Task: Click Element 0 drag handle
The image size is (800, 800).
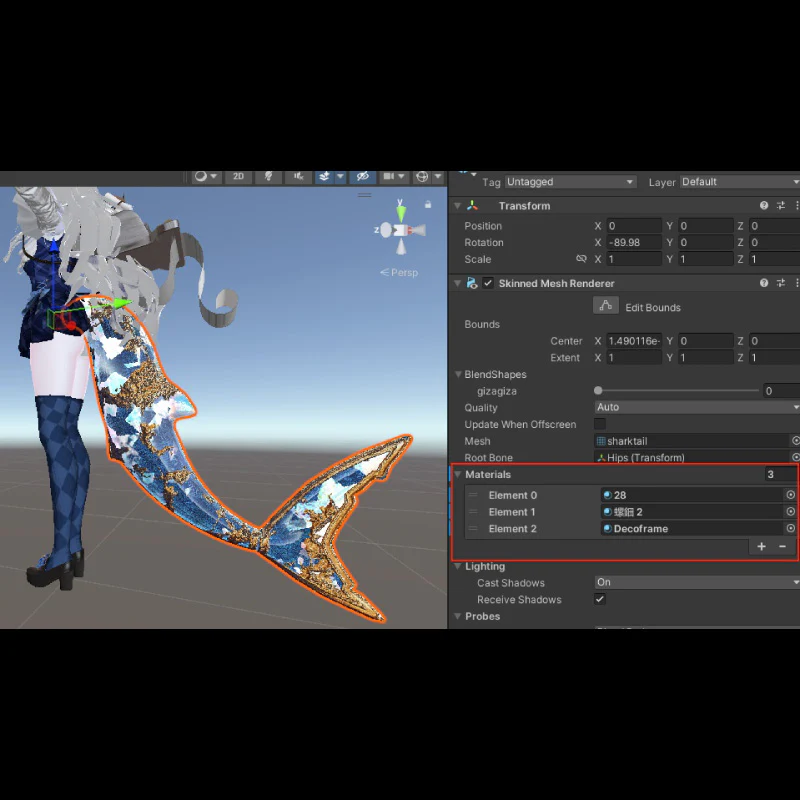Action: [473, 495]
